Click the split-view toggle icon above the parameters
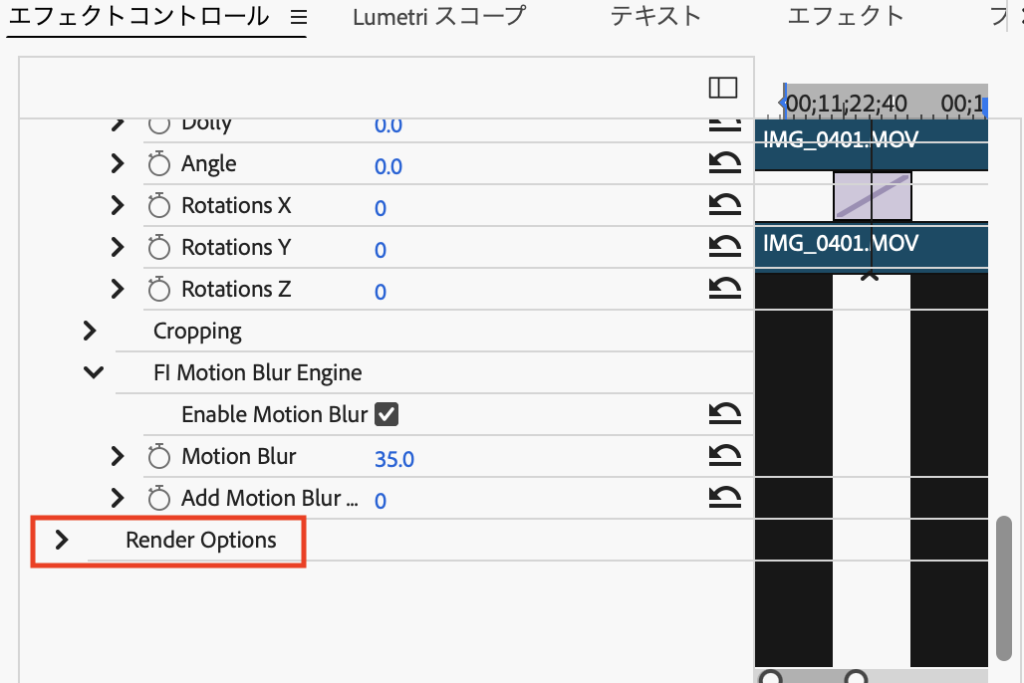This screenshot has width=1024, height=683. pyautogui.click(x=723, y=88)
